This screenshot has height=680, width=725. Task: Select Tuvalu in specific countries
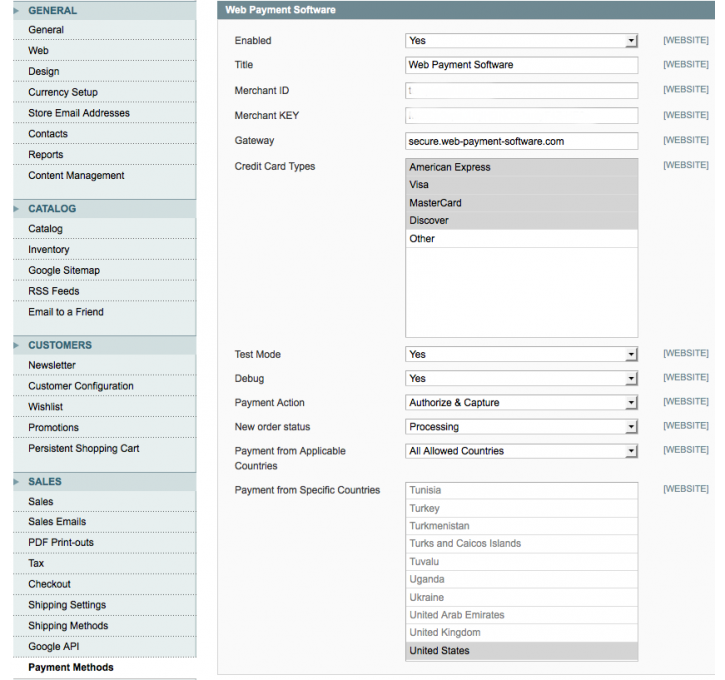(x=522, y=561)
